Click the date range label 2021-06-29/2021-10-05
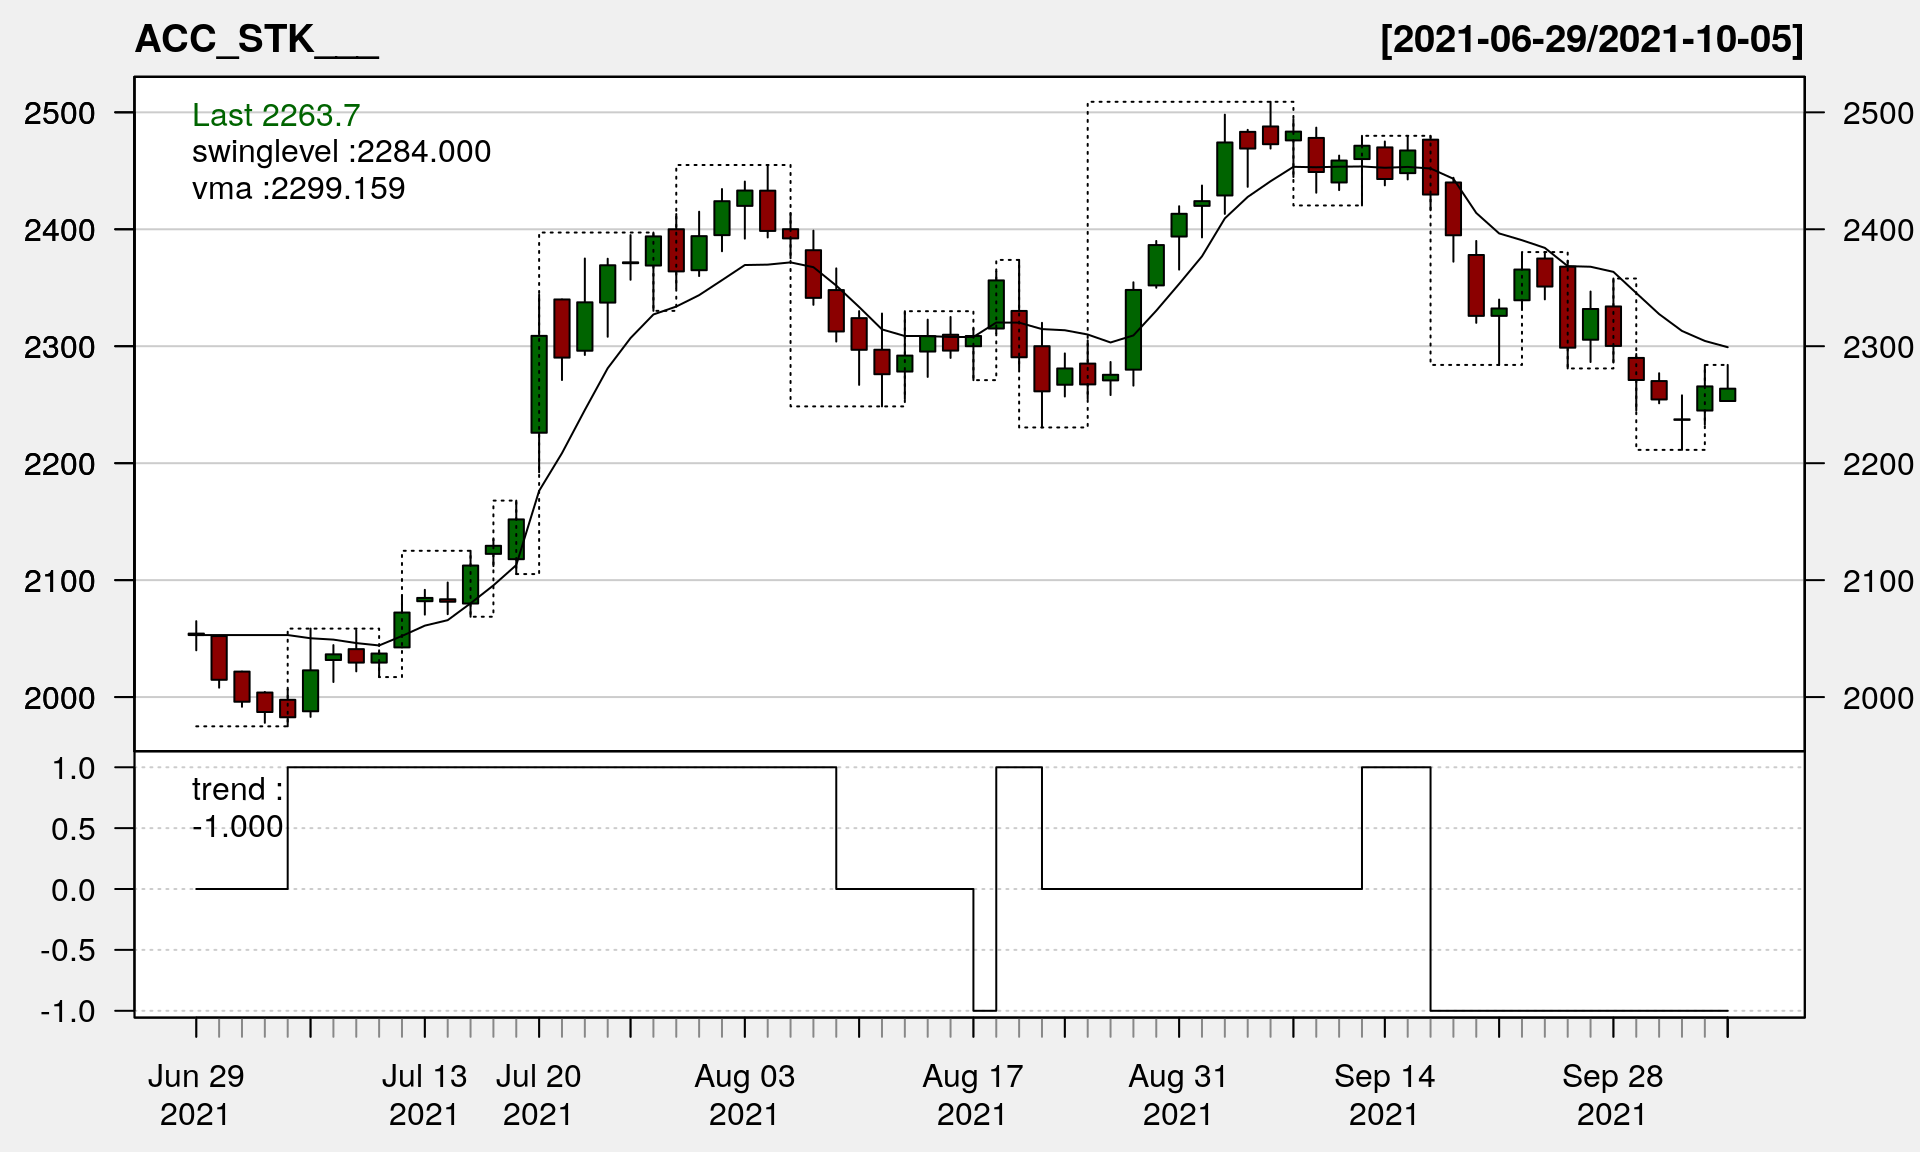This screenshot has height=1152, width=1920. (x=1591, y=40)
